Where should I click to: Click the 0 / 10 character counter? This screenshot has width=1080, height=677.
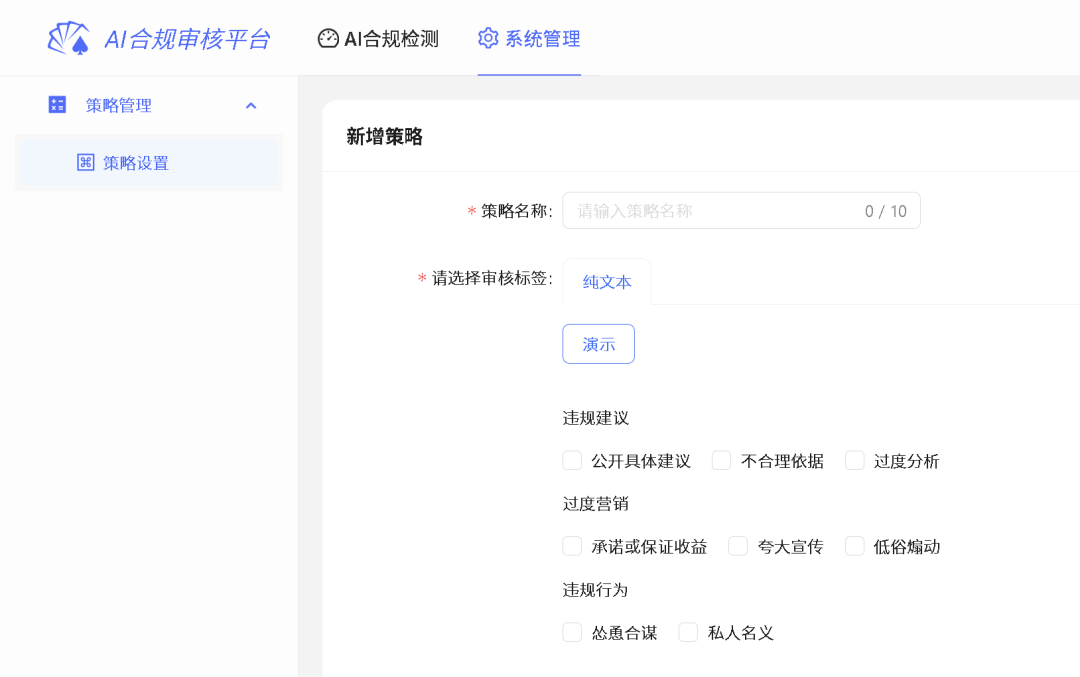(x=886, y=211)
